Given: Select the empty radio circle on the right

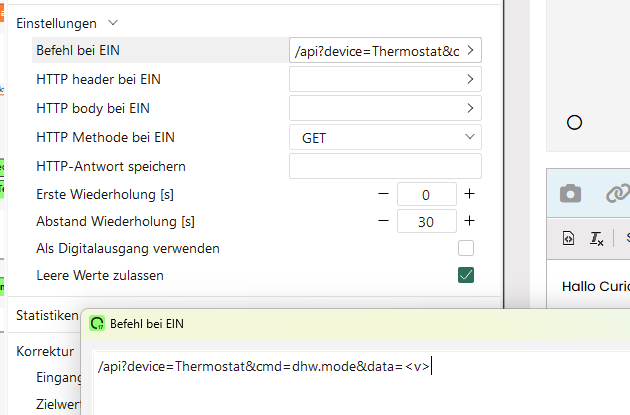Looking at the screenshot, I should pyautogui.click(x=574, y=122).
